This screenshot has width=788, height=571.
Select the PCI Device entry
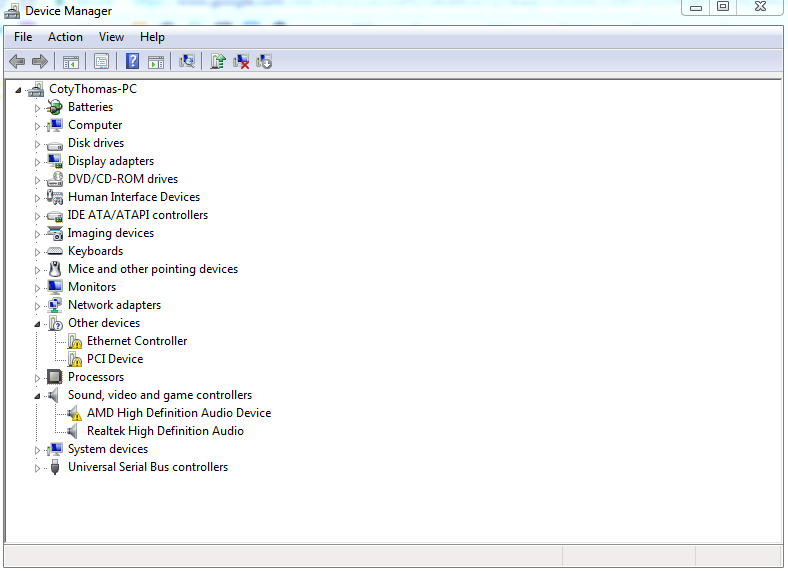pyautogui.click(x=115, y=359)
